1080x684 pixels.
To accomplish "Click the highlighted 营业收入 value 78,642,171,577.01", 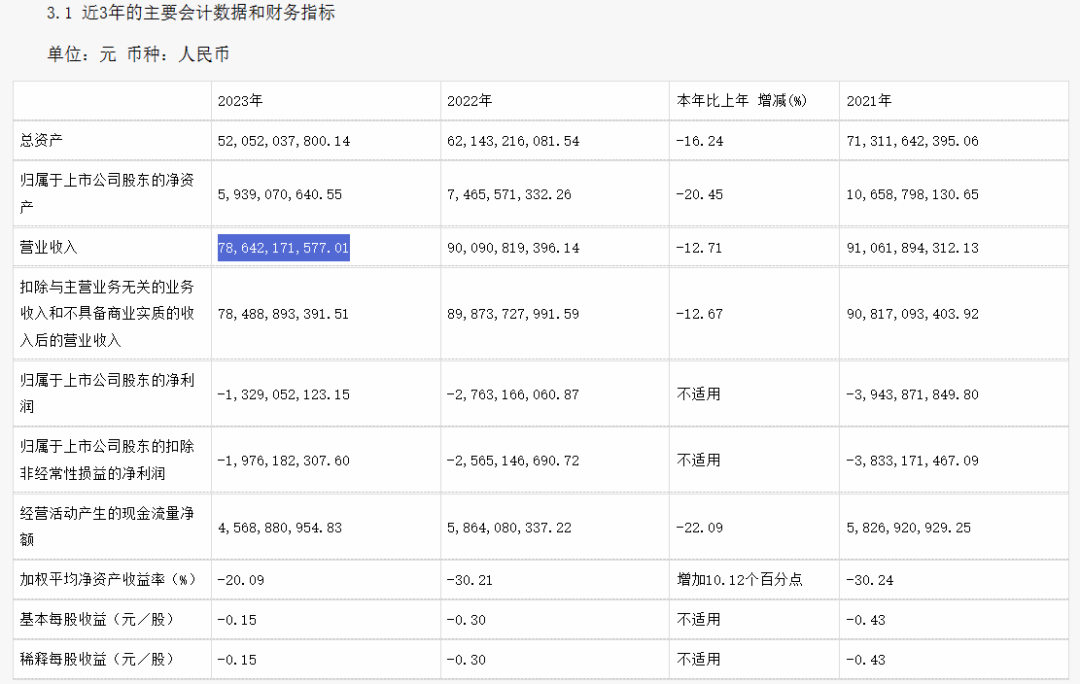I will pyautogui.click(x=283, y=247).
